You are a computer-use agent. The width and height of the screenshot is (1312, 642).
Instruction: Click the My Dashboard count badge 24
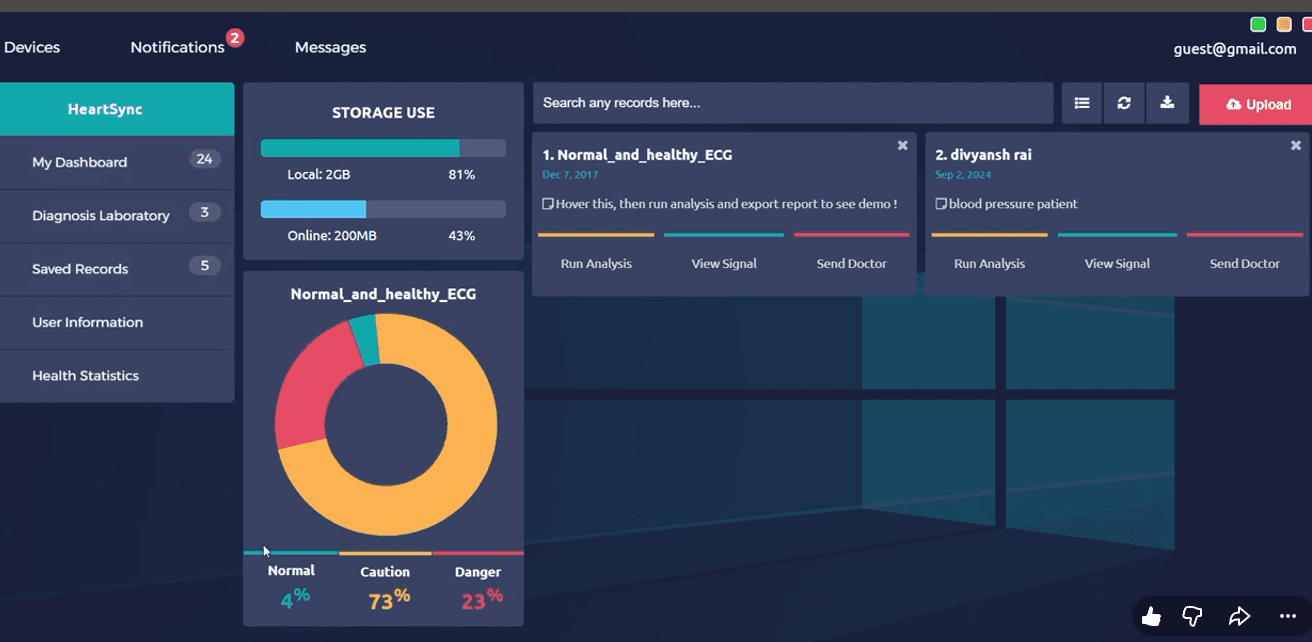205,159
